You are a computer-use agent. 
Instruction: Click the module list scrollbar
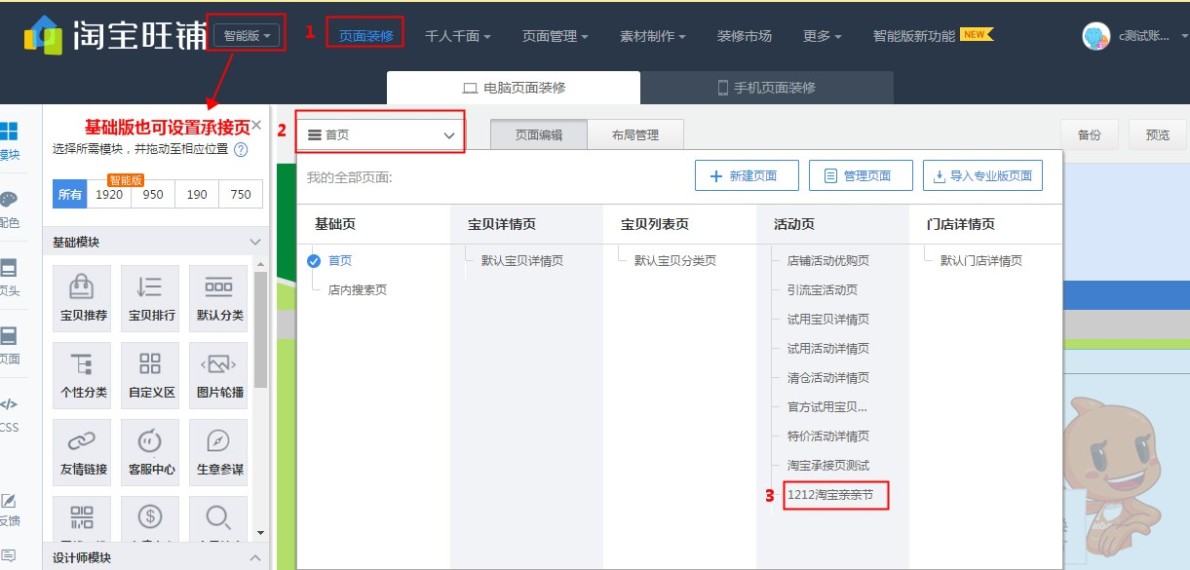click(x=261, y=329)
